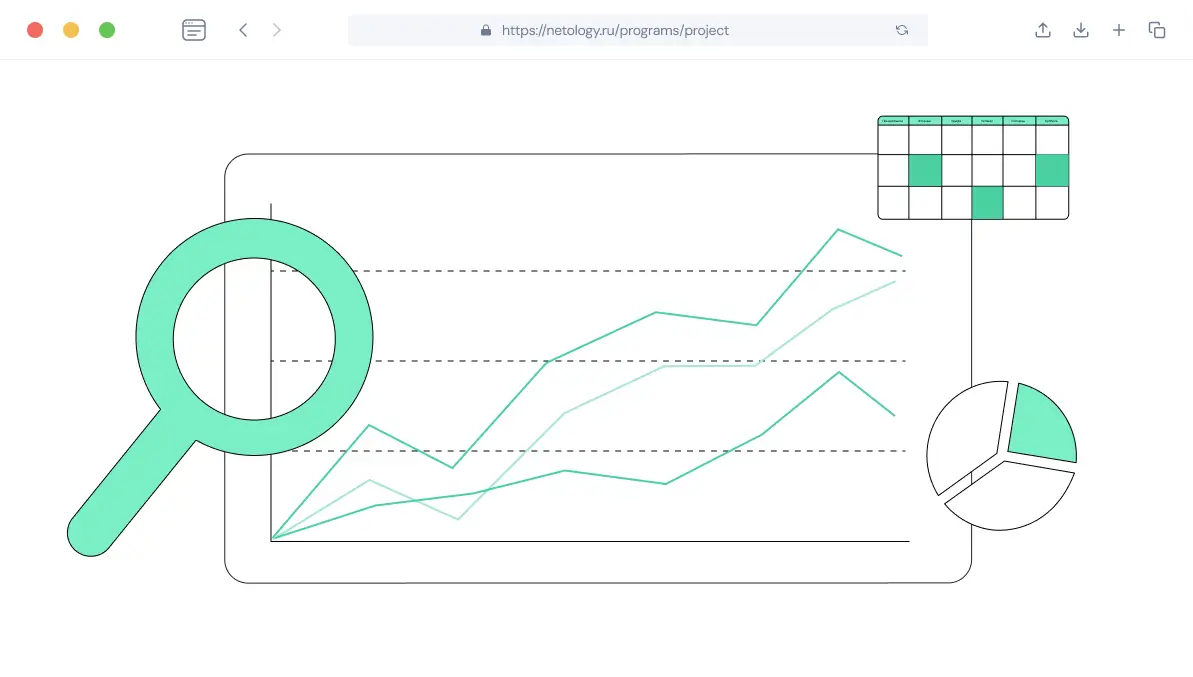The width and height of the screenshot is (1193, 677).
Task: Open the share (upload arrow) icon
Action: tap(1043, 30)
